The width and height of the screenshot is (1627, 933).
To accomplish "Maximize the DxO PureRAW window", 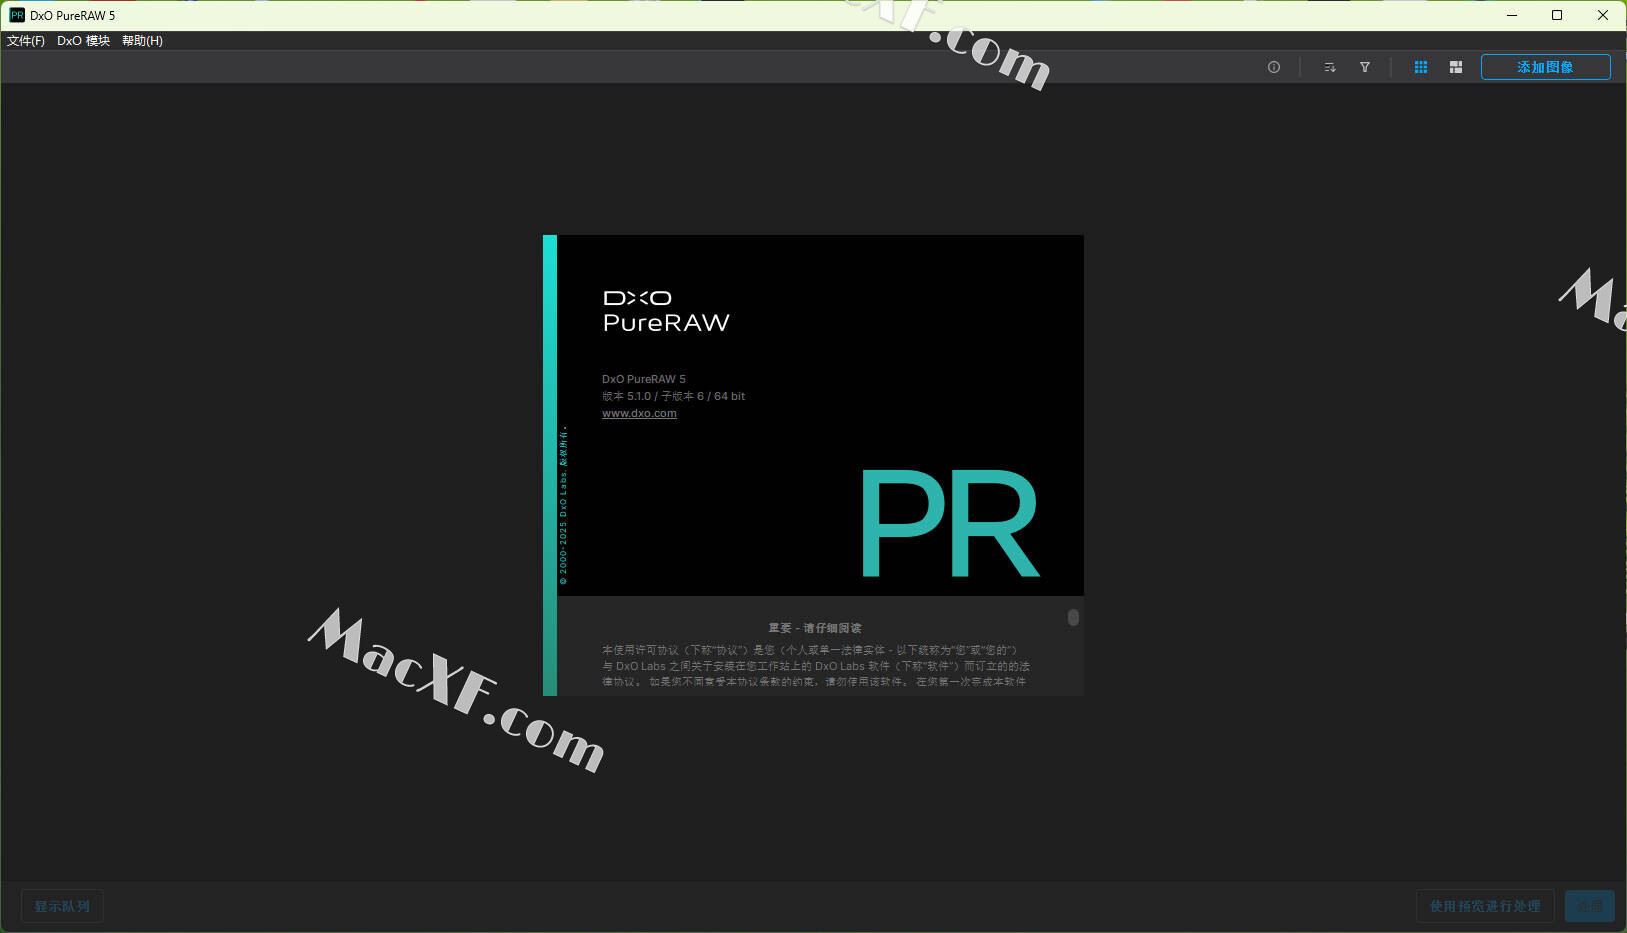I will coord(1557,15).
